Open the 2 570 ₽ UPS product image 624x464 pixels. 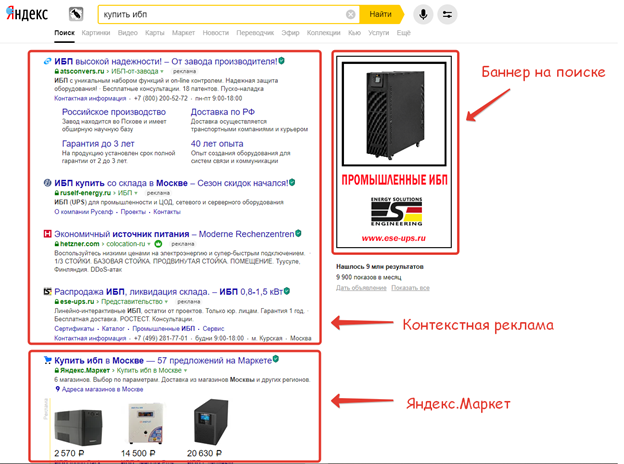tap(78, 427)
